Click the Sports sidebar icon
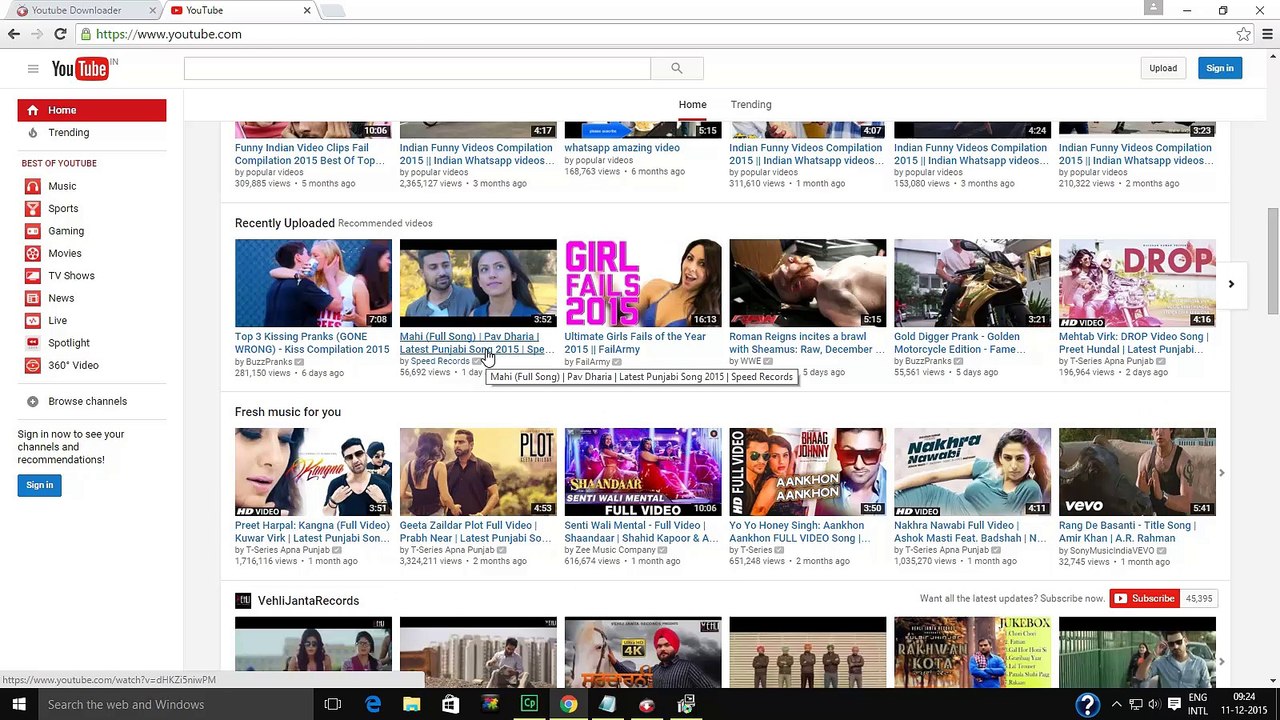 (x=33, y=208)
